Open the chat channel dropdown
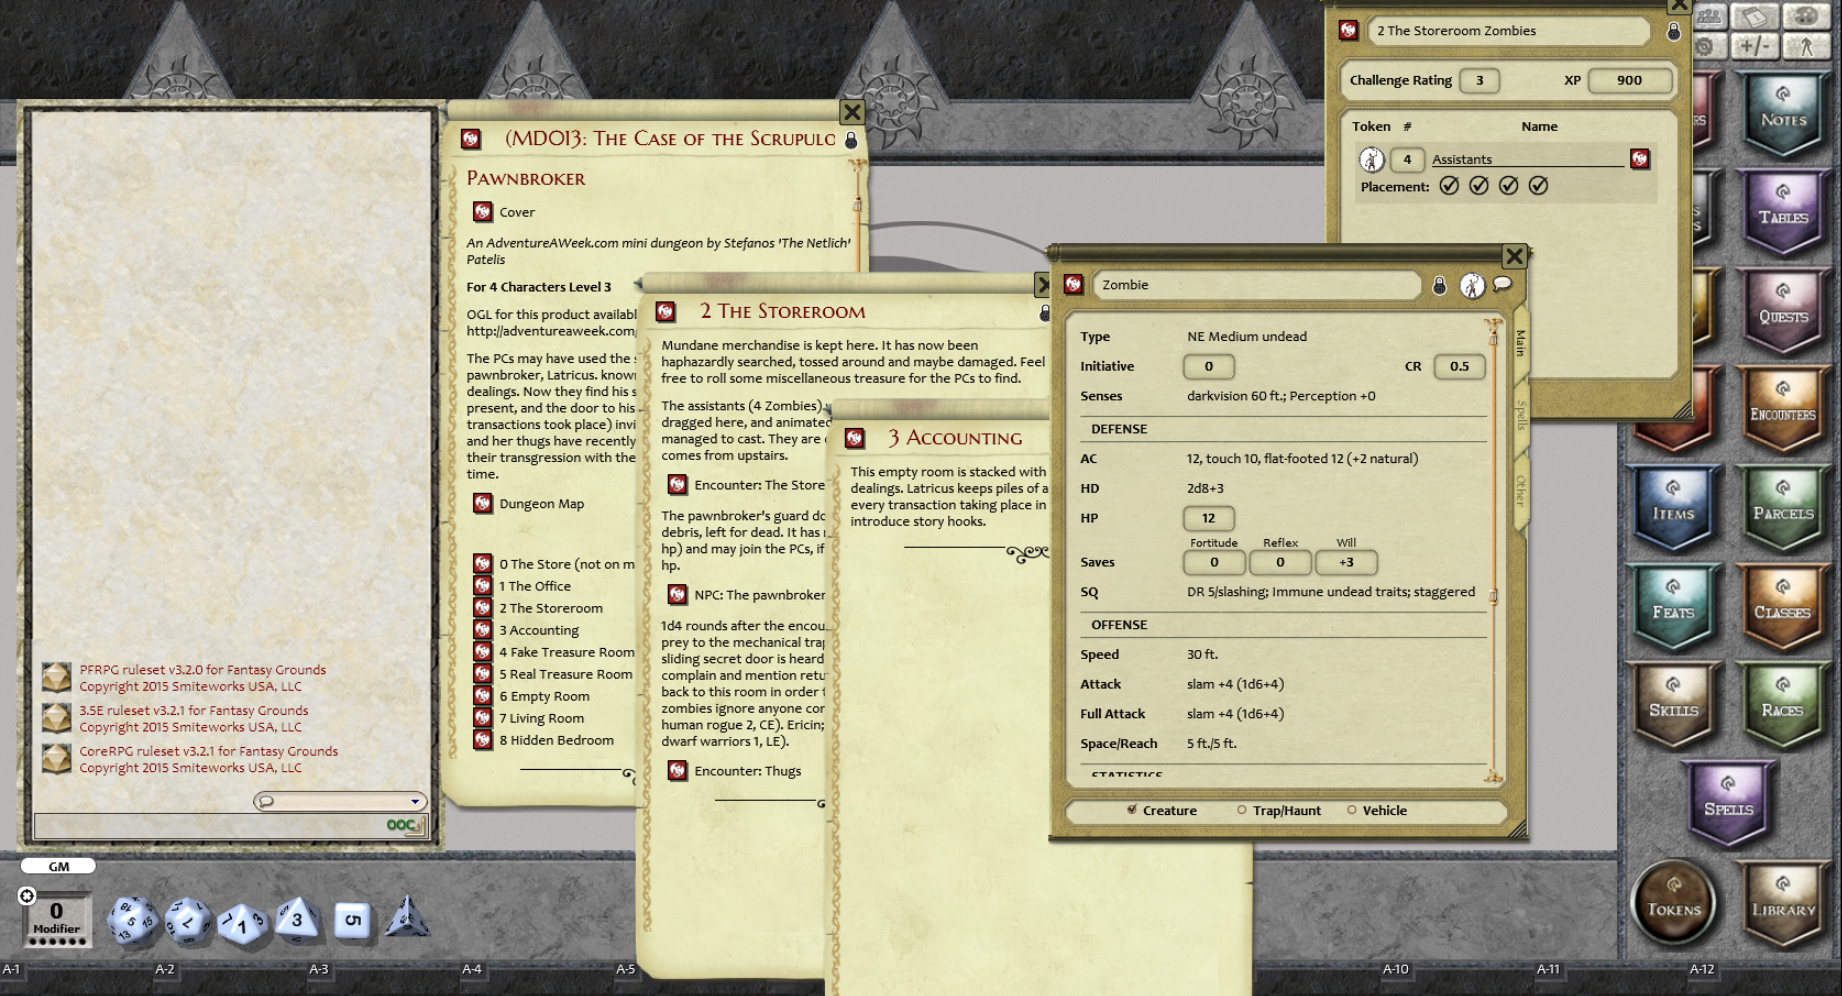 [x=413, y=801]
